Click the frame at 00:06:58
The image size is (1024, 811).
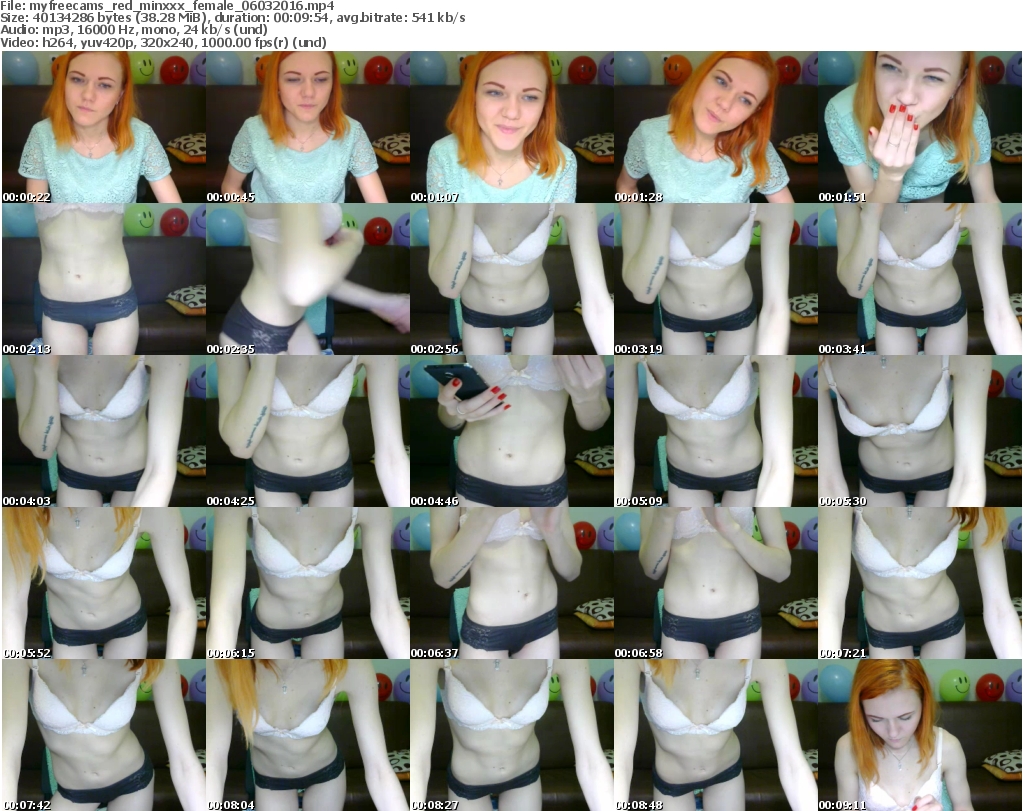716,583
